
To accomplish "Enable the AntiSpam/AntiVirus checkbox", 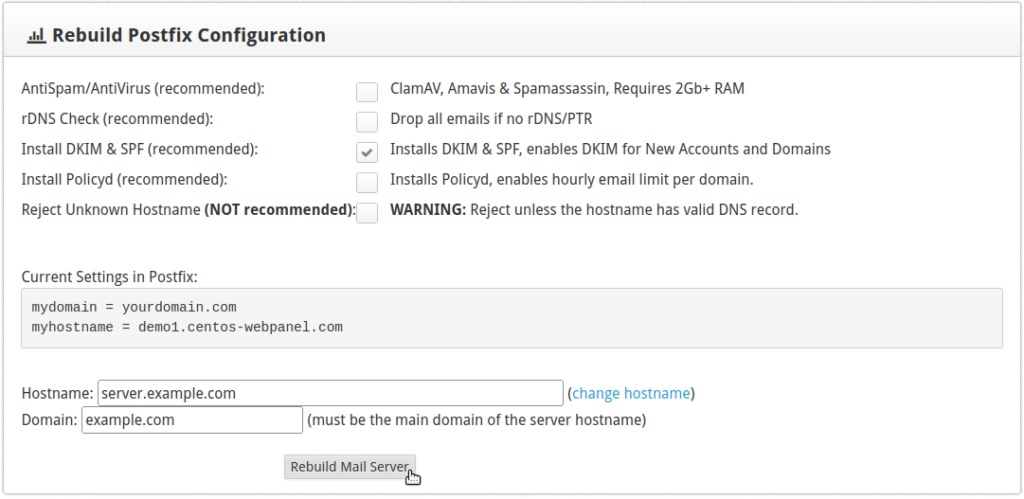I will tap(367, 92).
